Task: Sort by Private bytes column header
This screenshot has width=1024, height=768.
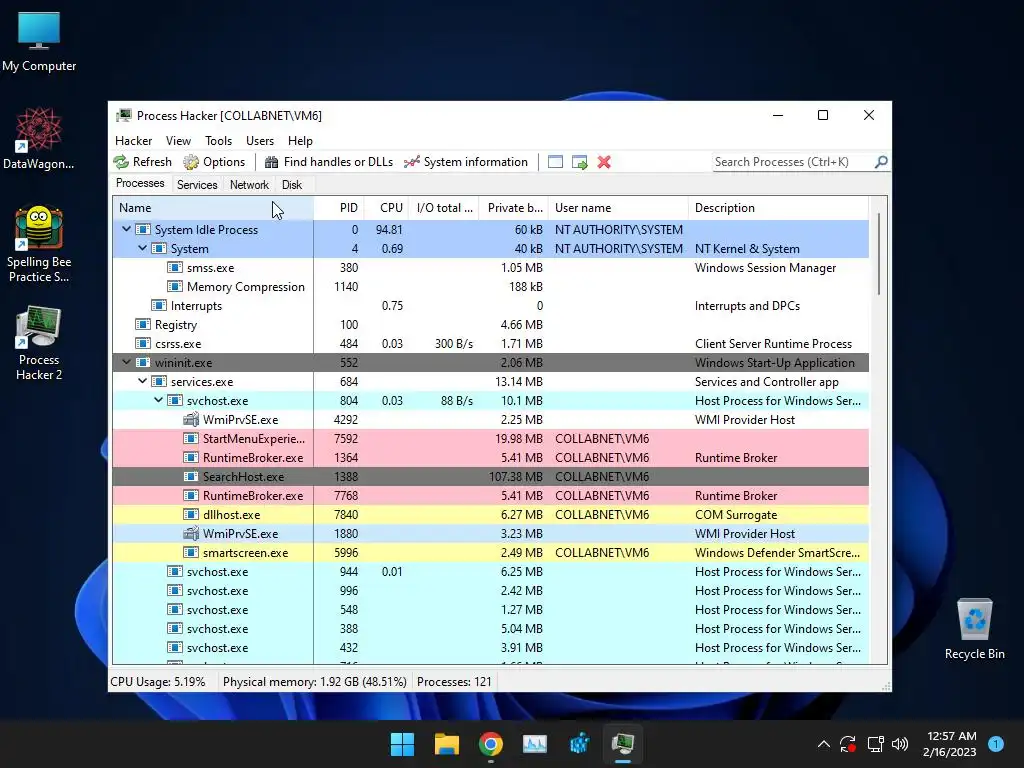Action: 514,208
